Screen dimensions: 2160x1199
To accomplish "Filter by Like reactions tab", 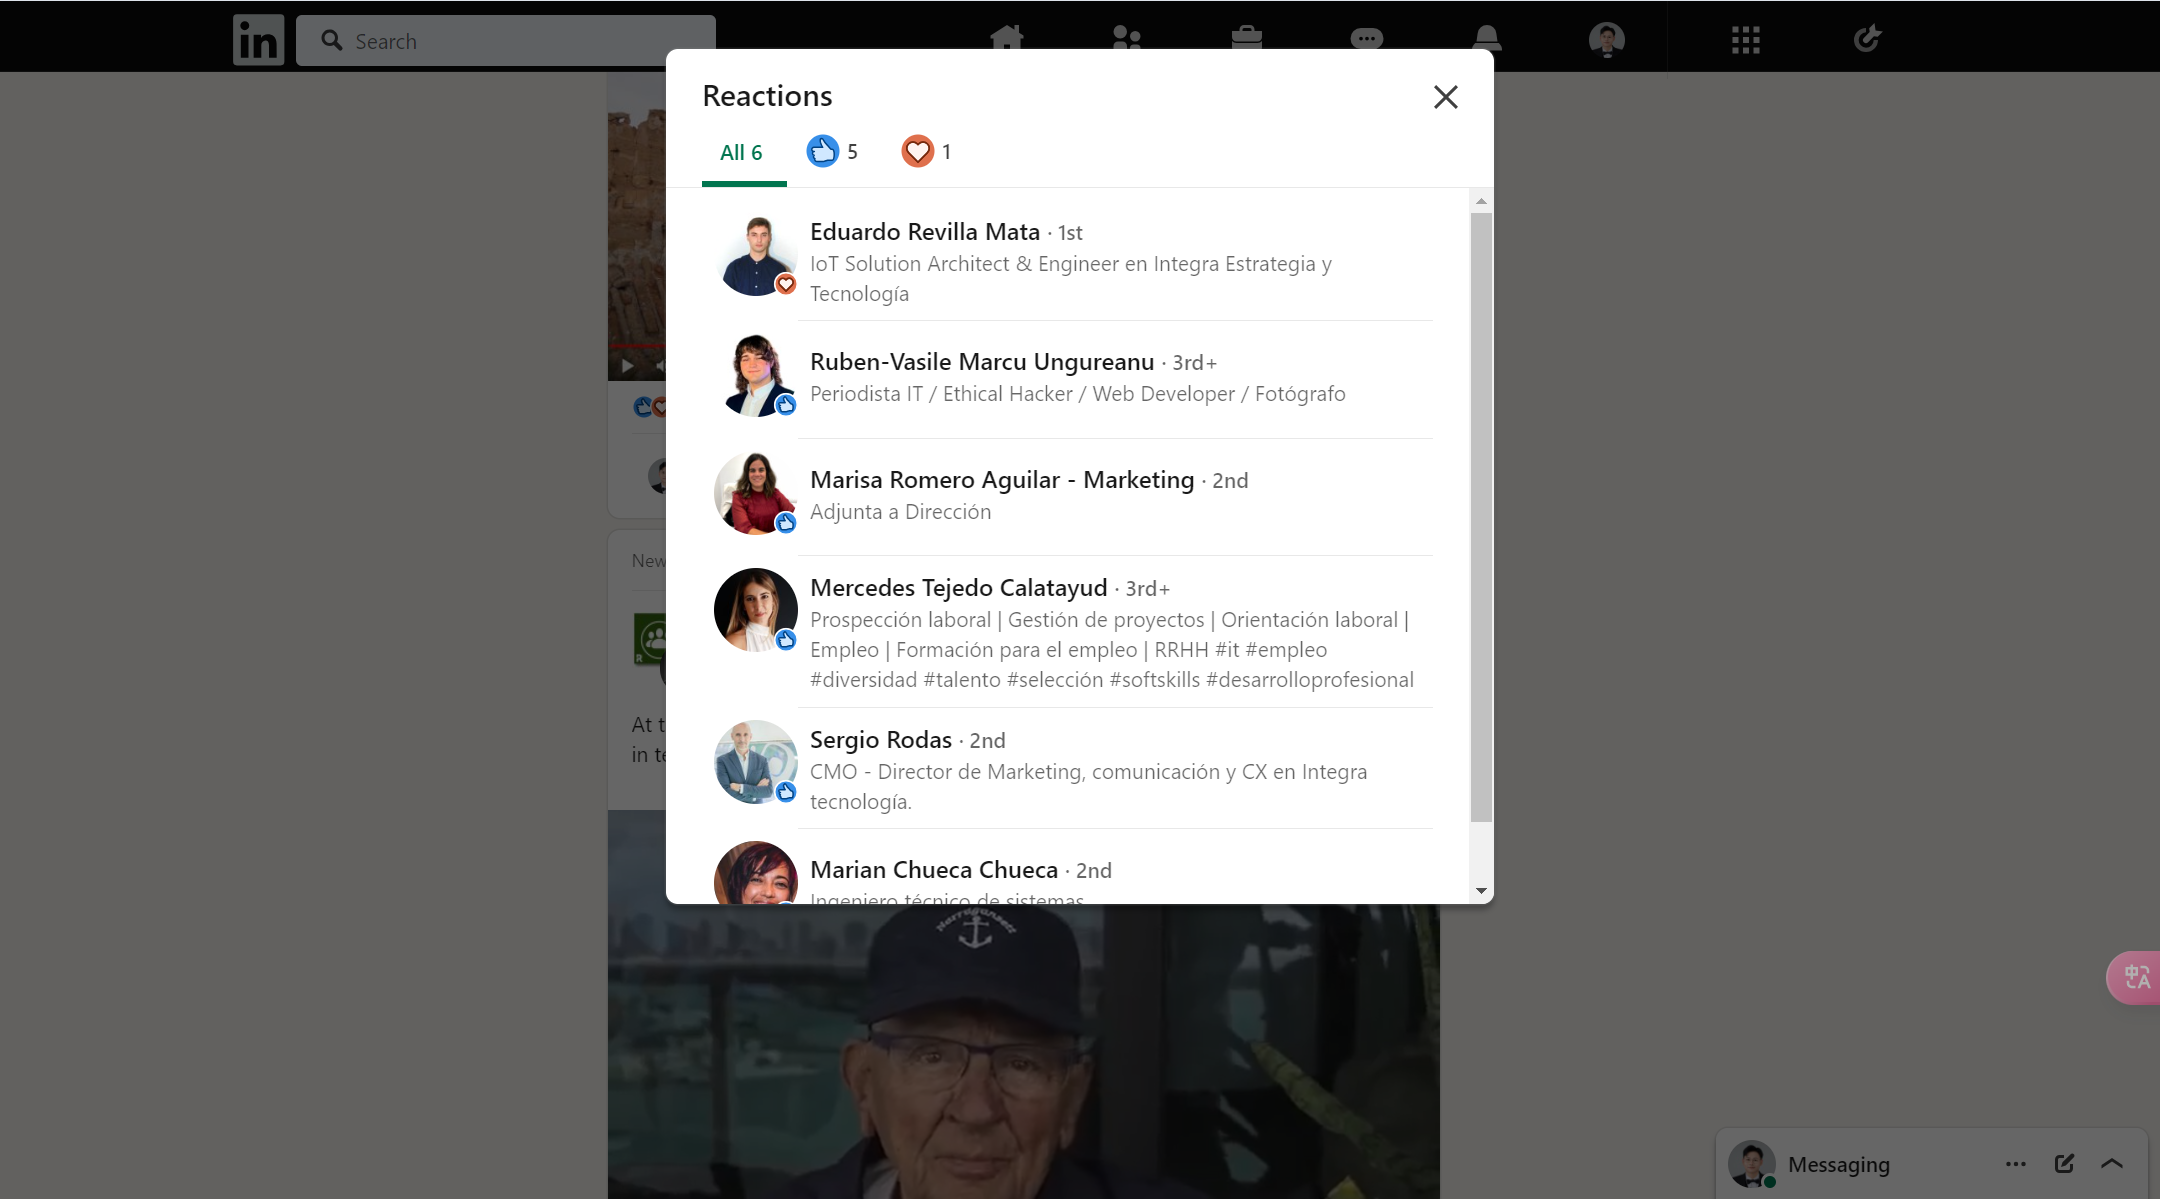I will coord(832,151).
